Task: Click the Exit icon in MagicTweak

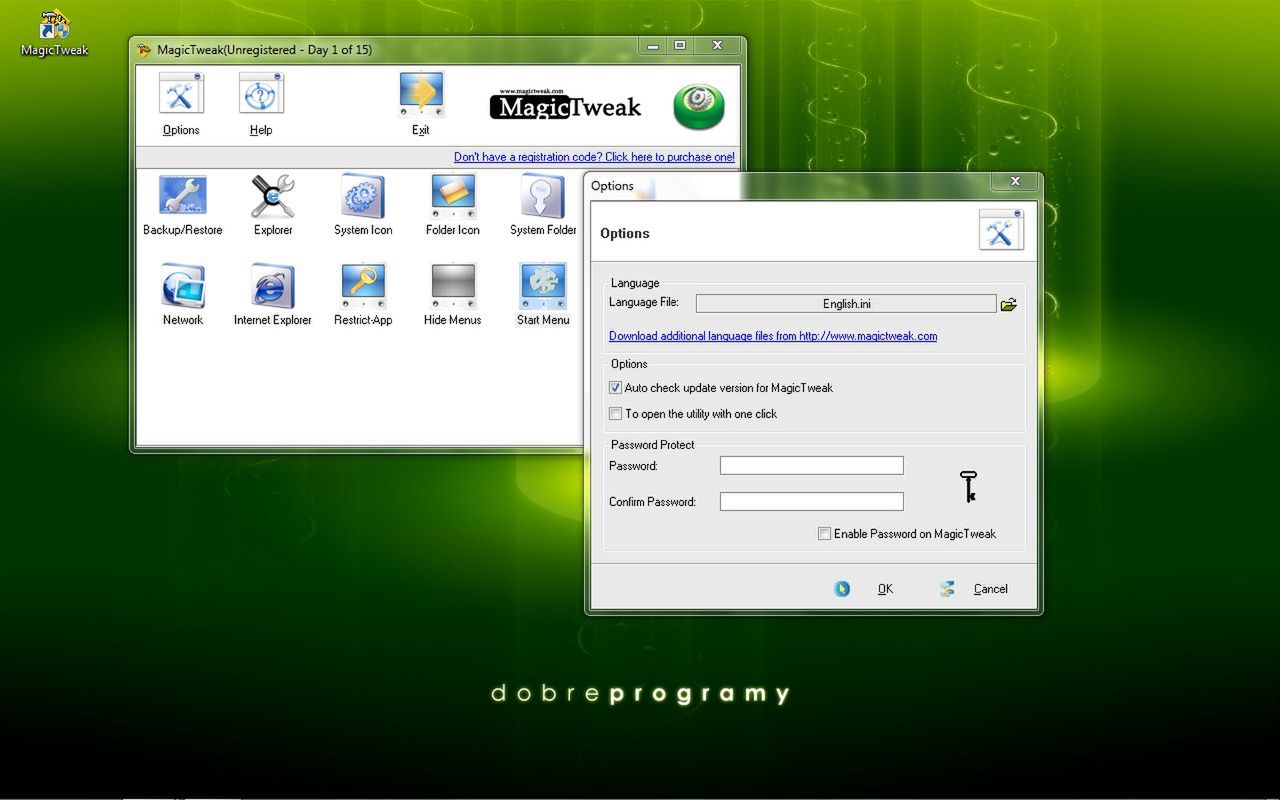Action: tap(421, 103)
